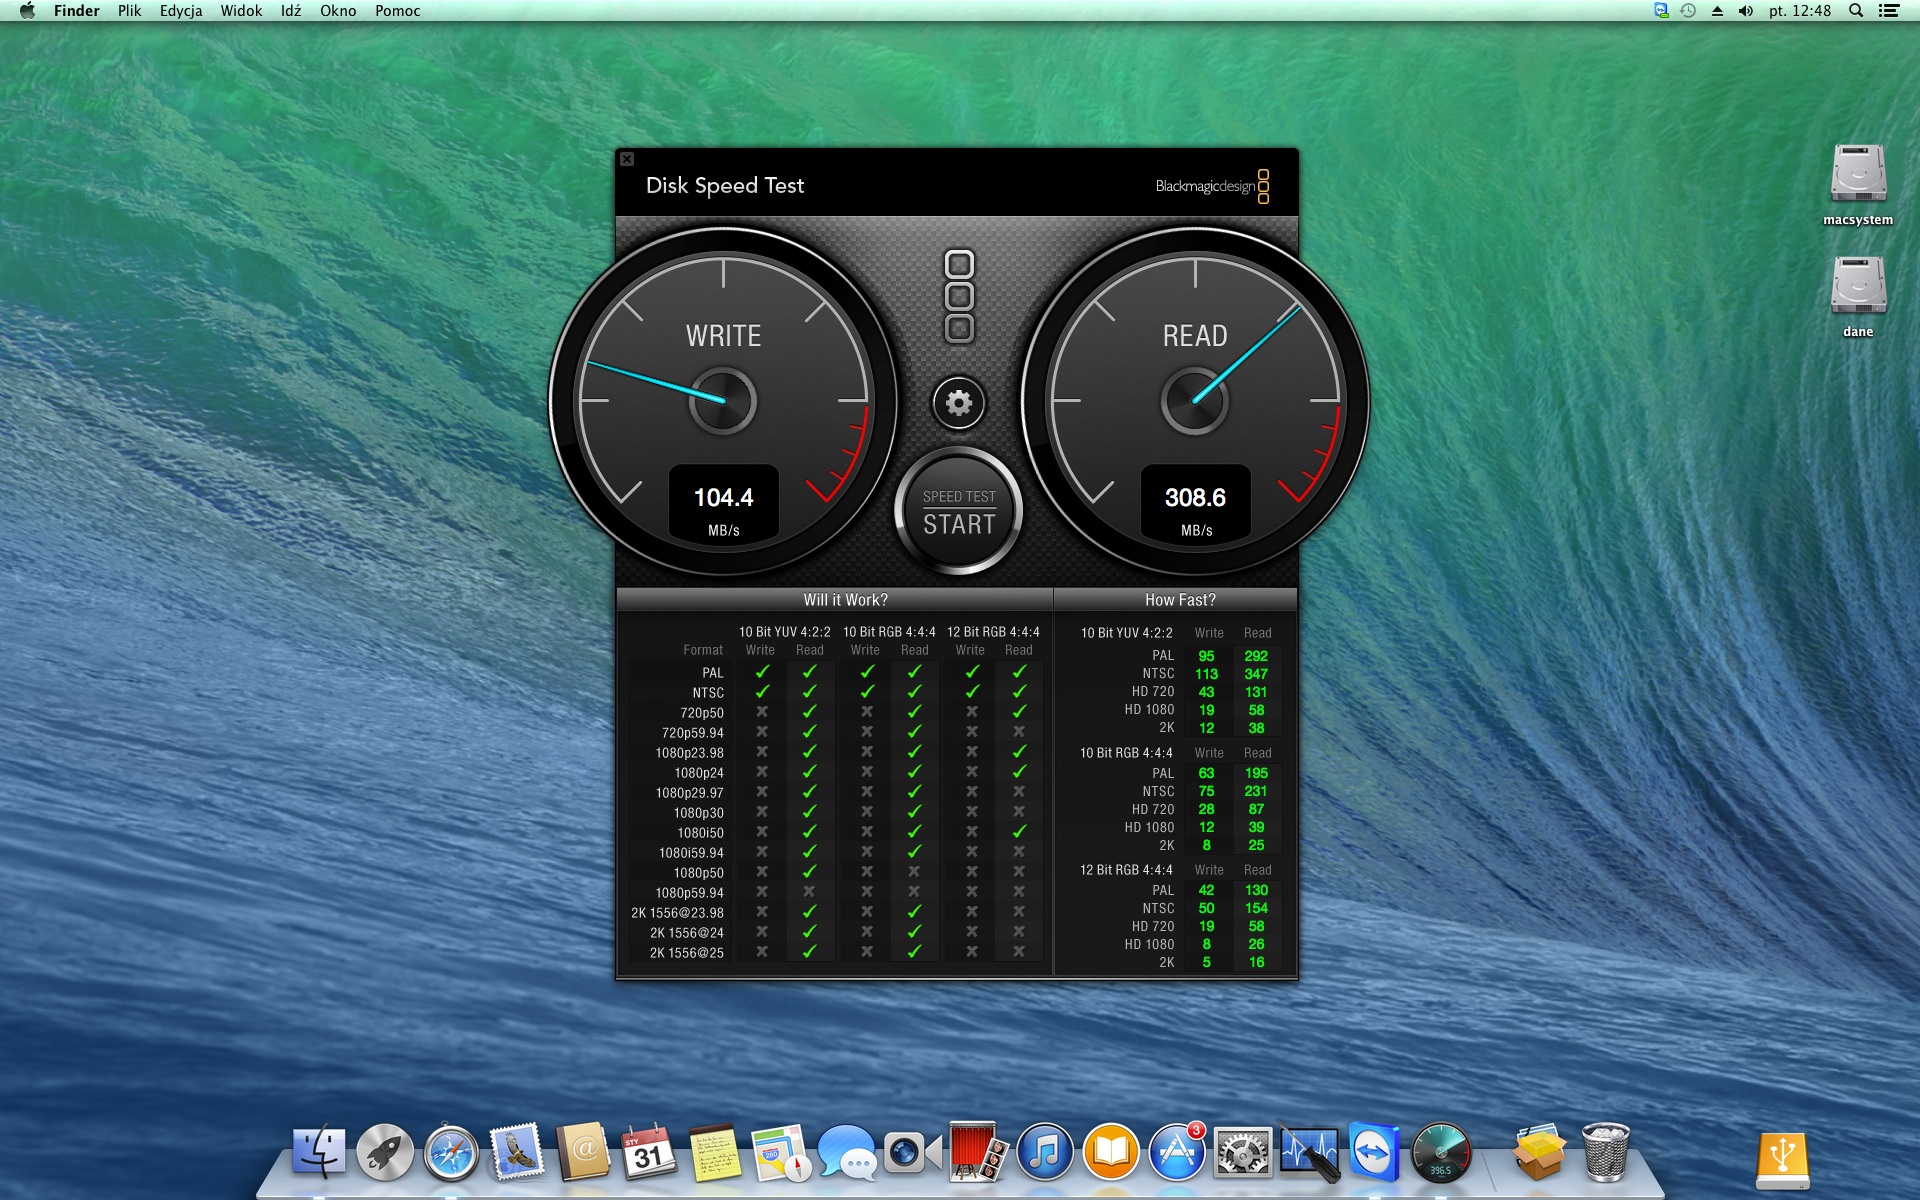Select dane drive on desktop
This screenshot has height=1200, width=1920.
pos(1858,297)
